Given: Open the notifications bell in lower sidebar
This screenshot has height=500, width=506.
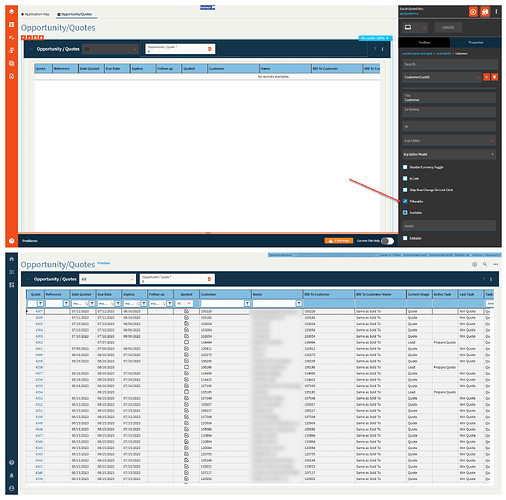Looking at the screenshot, I should click(12, 475).
